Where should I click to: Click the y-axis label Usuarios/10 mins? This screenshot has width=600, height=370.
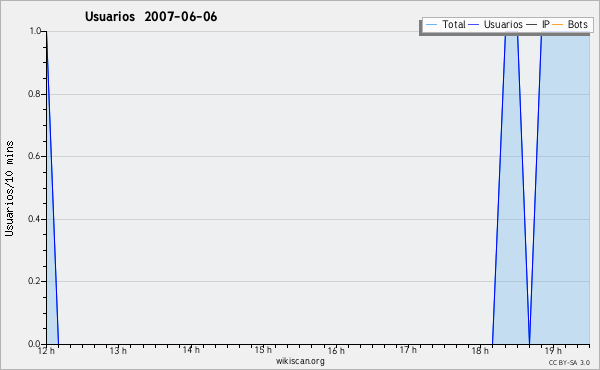tap(9, 188)
